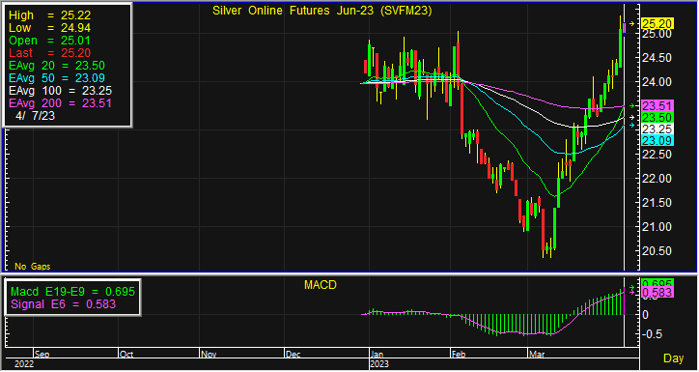Select the Signal E6 = 0.583 legend line

point(63,305)
